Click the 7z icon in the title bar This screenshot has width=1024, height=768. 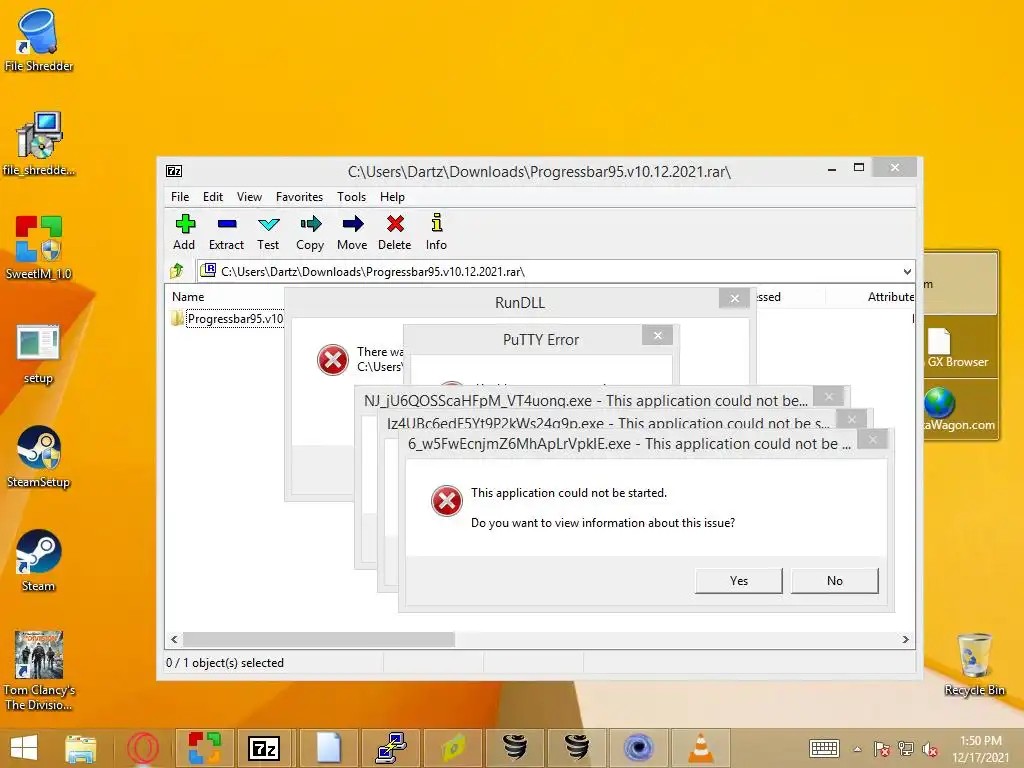pyautogui.click(x=174, y=171)
